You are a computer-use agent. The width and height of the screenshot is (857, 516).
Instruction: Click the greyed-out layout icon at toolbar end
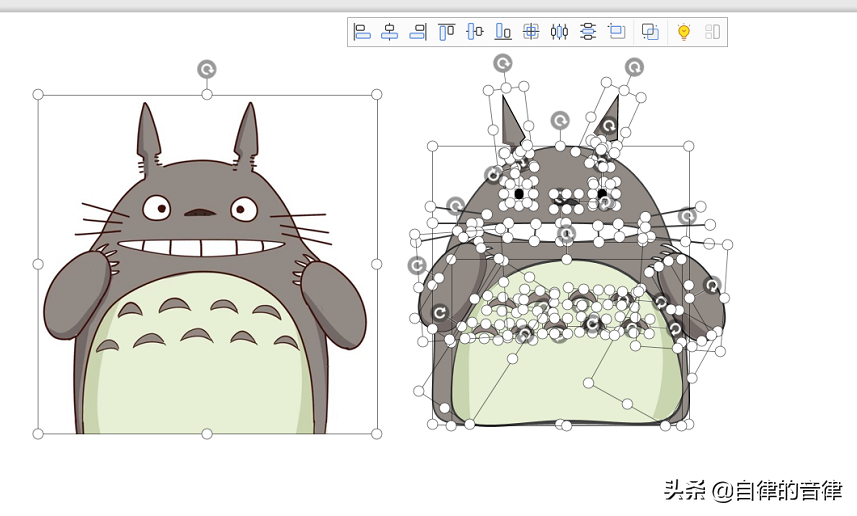tap(712, 32)
